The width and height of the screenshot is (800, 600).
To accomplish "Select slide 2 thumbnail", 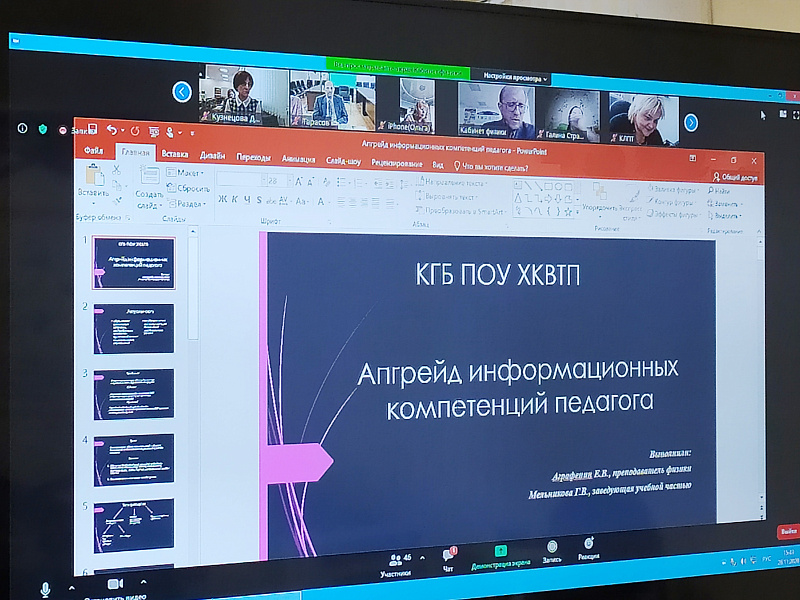I will point(134,329).
